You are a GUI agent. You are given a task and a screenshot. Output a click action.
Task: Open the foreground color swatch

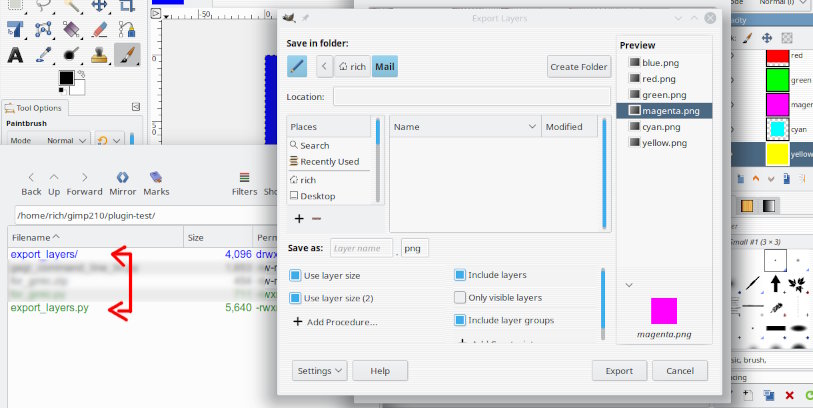coord(66,78)
